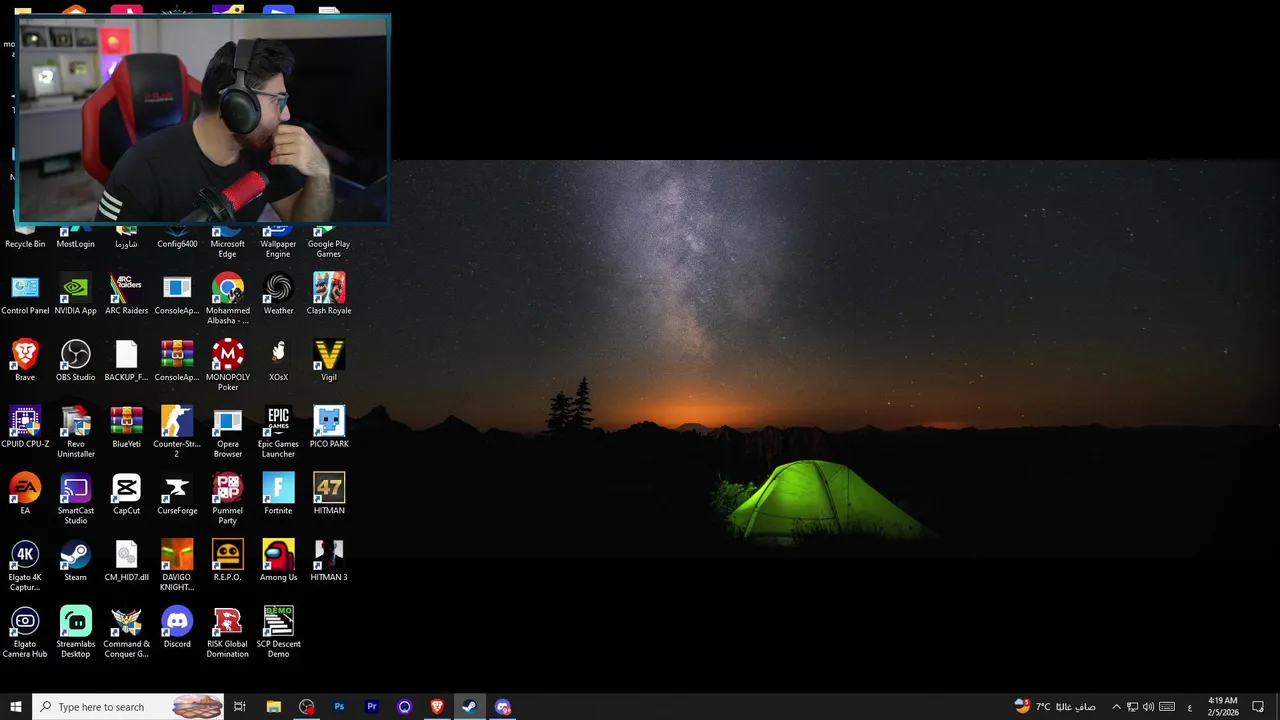The image size is (1280, 720).
Task: Select Command & Conquer shortcut
Action: pos(126,632)
